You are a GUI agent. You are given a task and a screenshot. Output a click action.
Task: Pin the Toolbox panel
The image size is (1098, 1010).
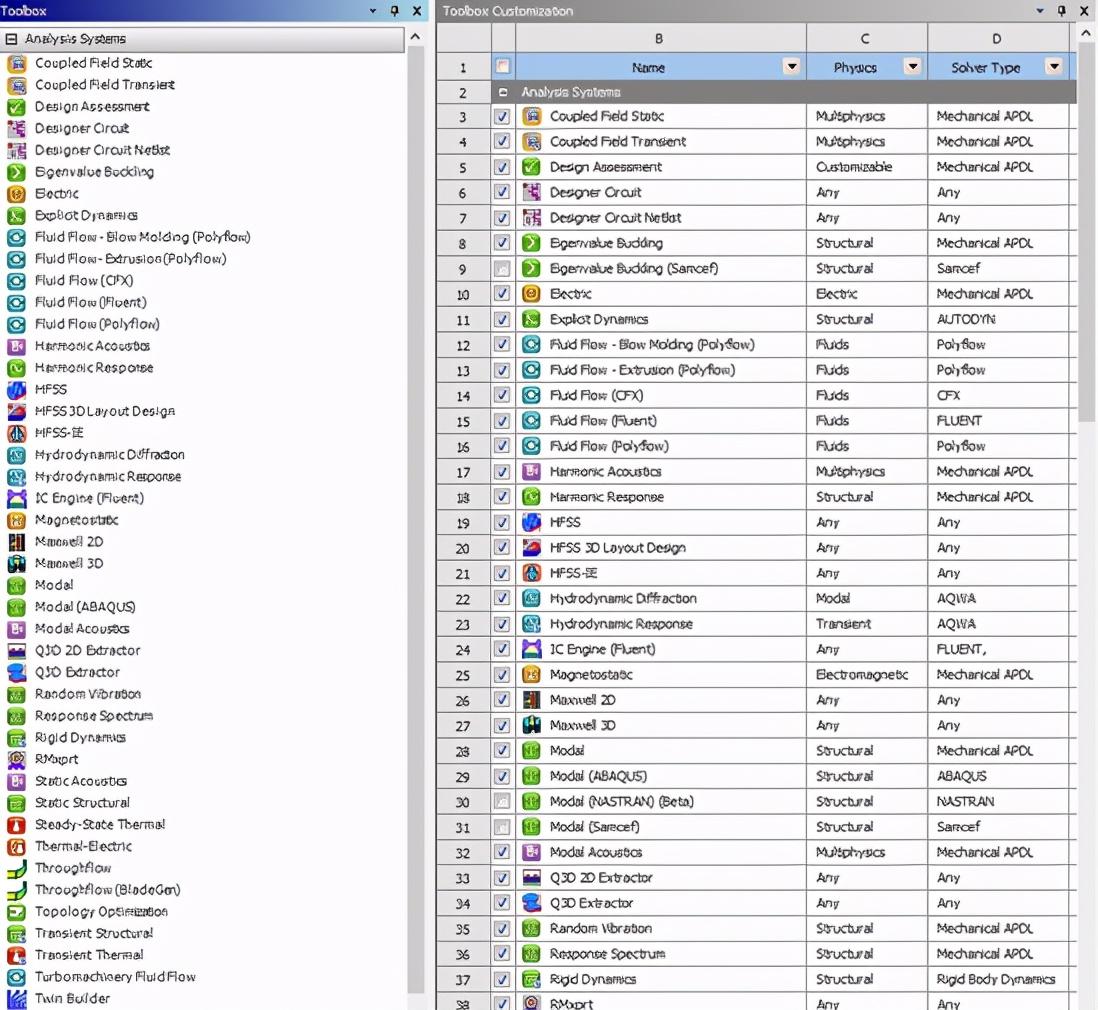[x=395, y=11]
